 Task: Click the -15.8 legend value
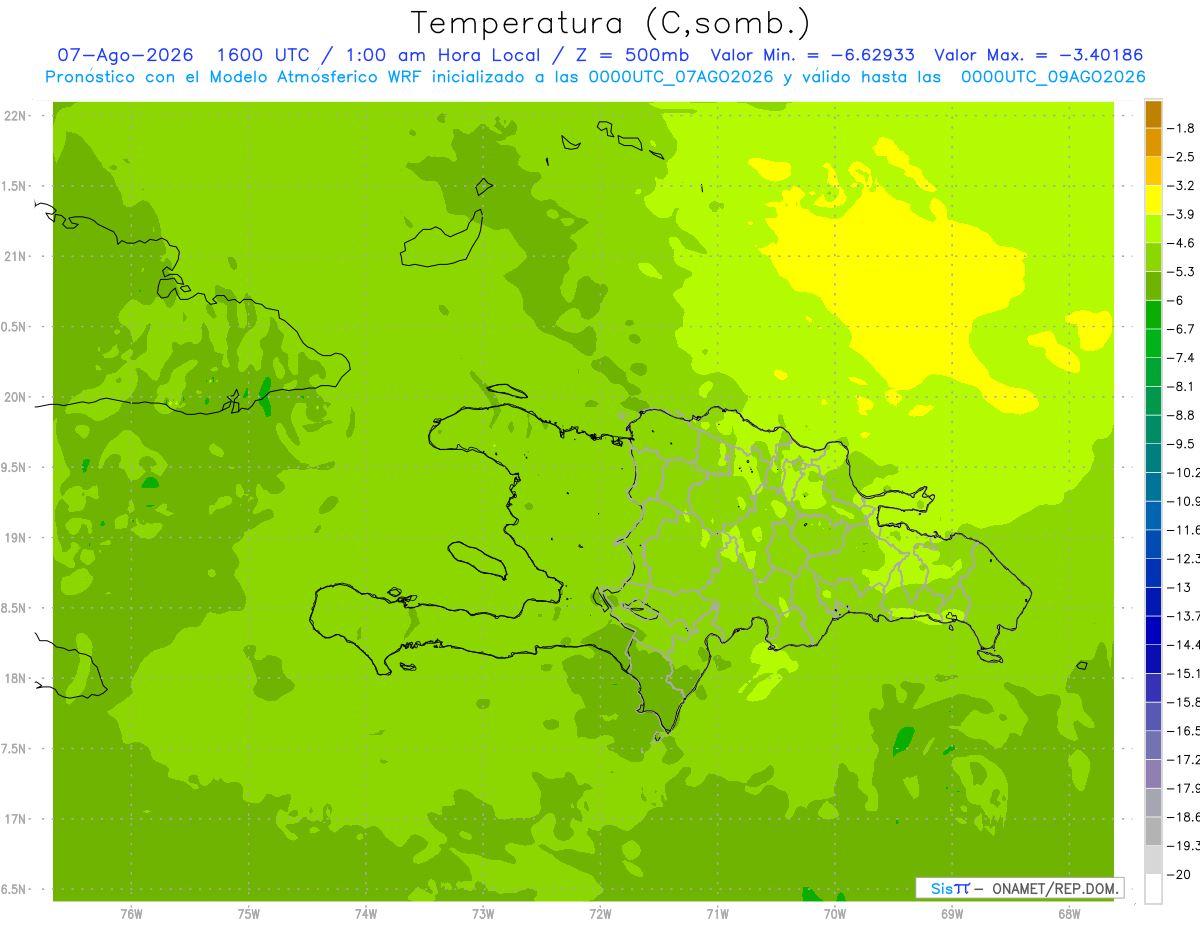(1184, 702)
